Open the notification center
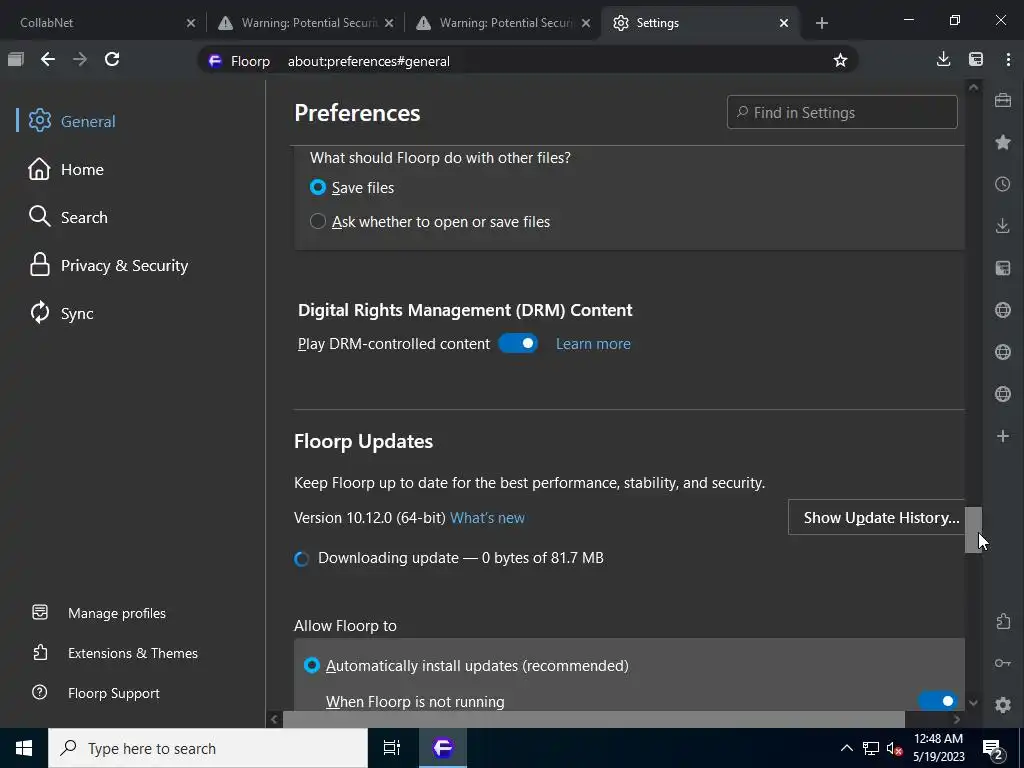1024x768 pixels. point(993,748)
